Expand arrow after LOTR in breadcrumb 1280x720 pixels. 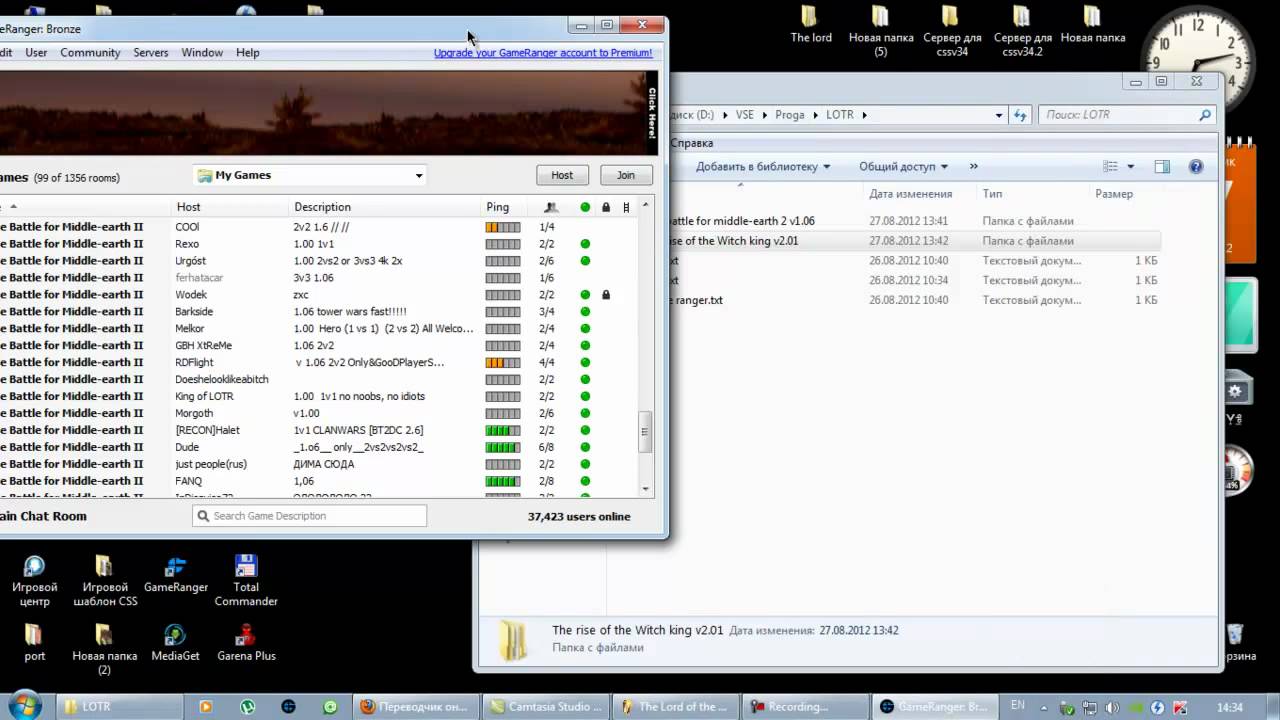[864, 115]
